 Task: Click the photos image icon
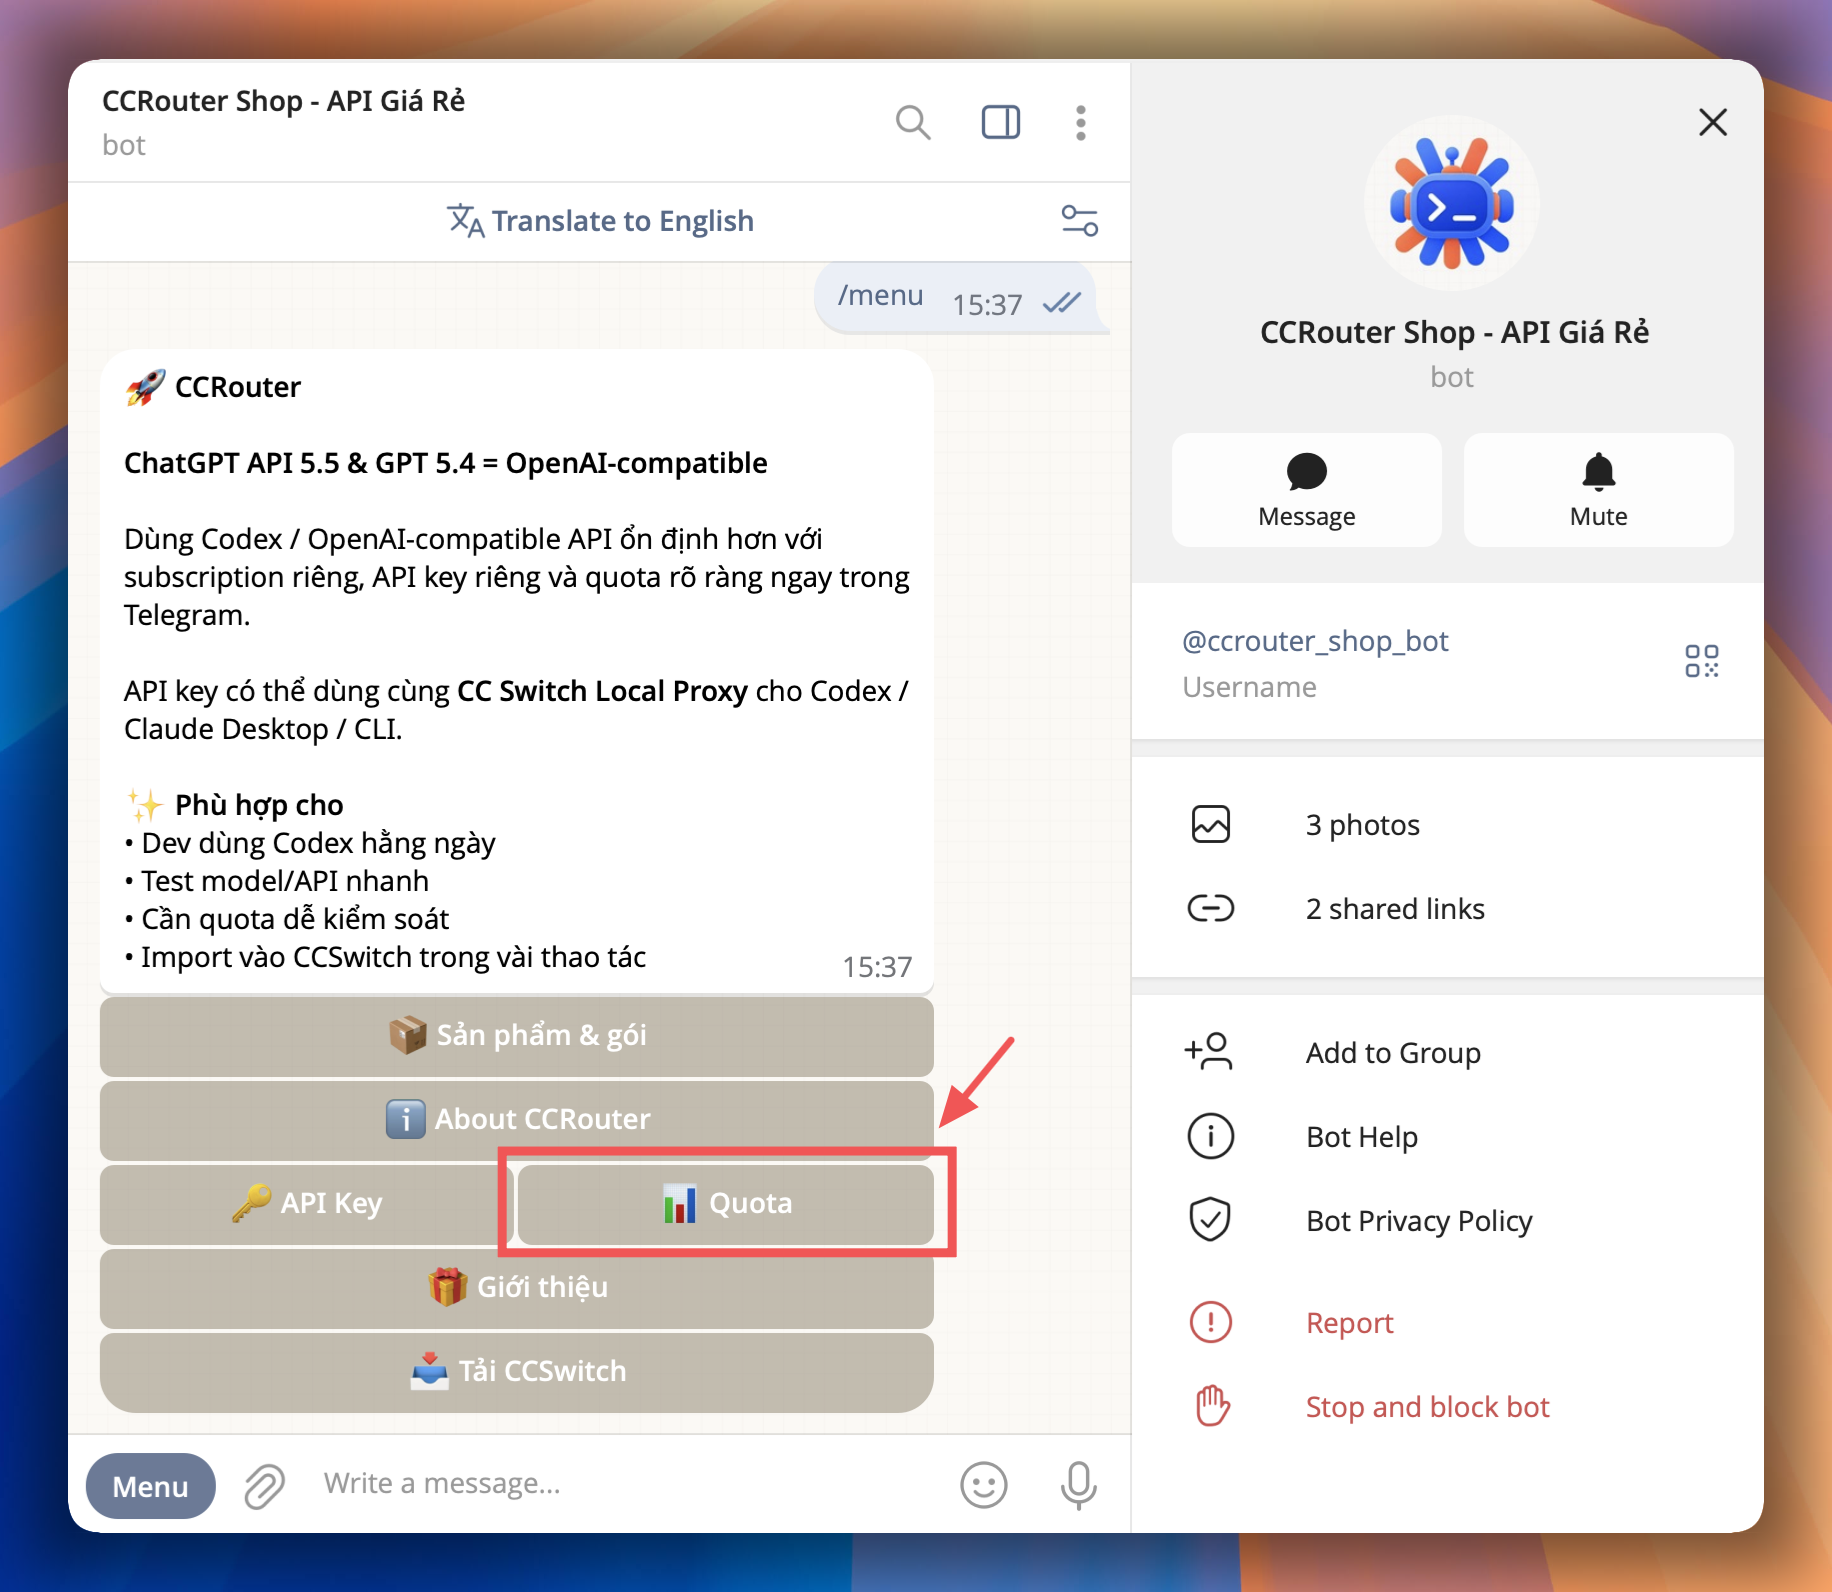click(x=1210, y=825)
